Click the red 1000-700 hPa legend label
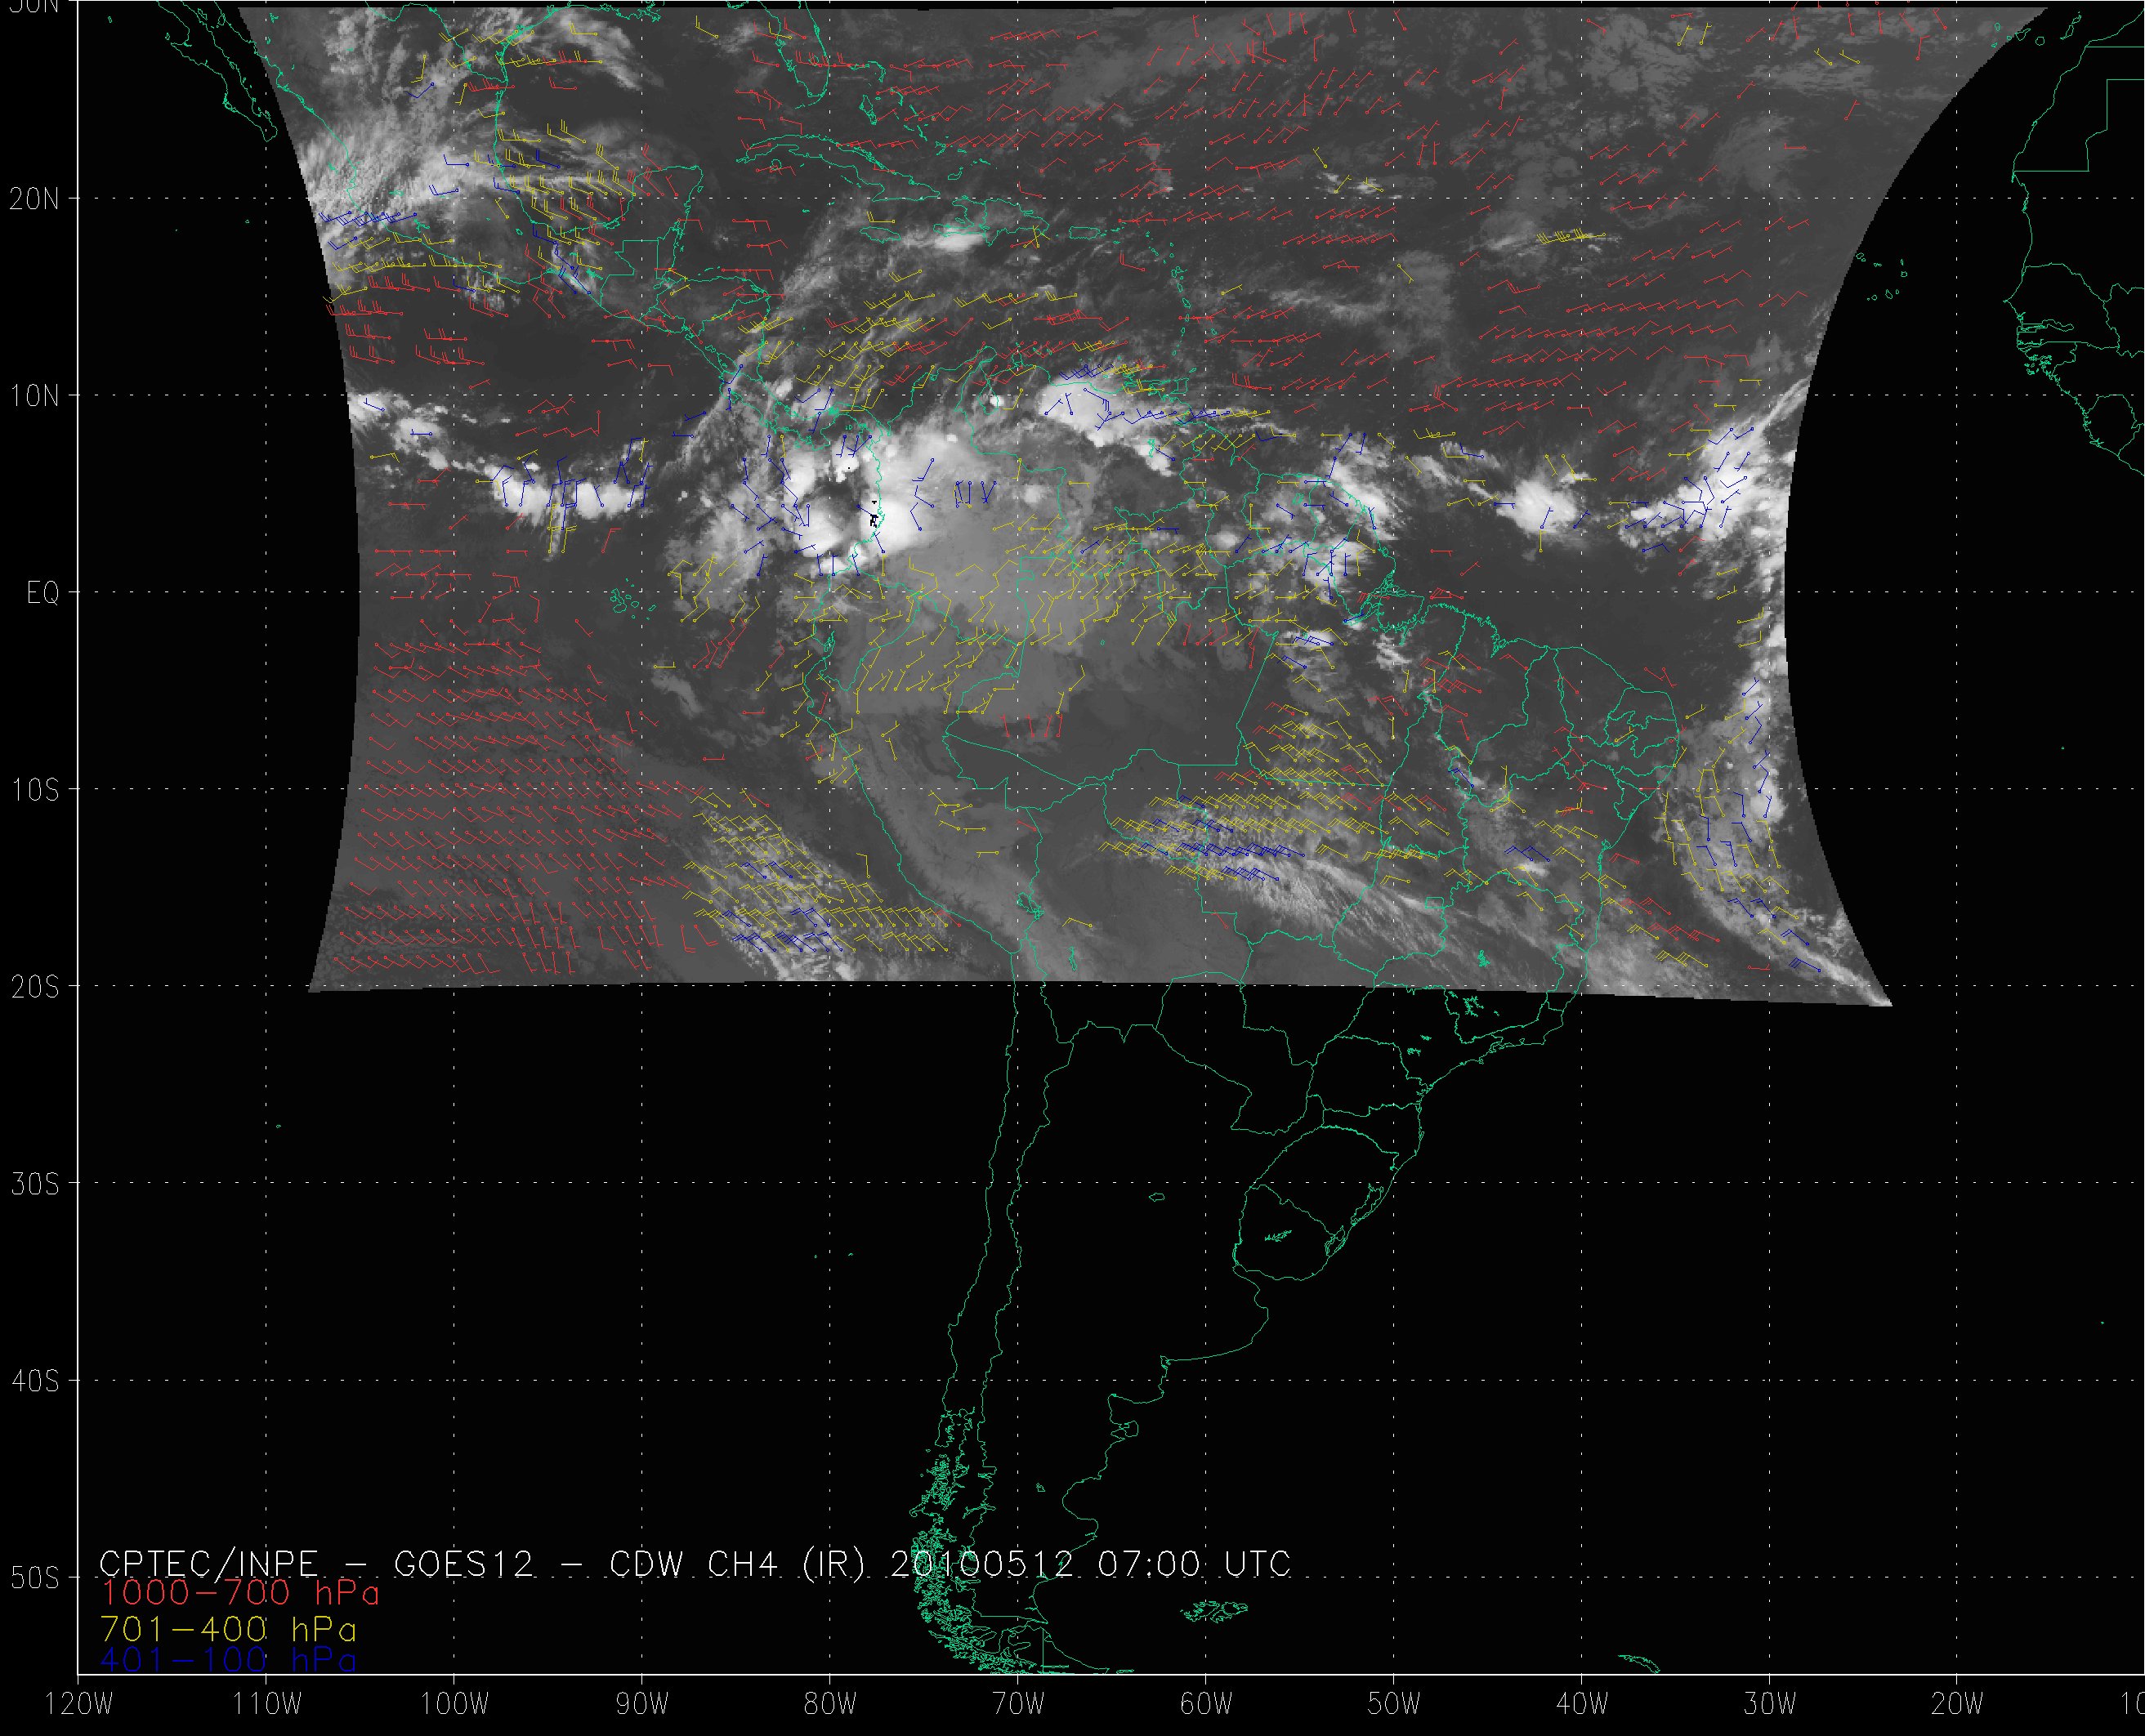 (x=240, y=1593)
